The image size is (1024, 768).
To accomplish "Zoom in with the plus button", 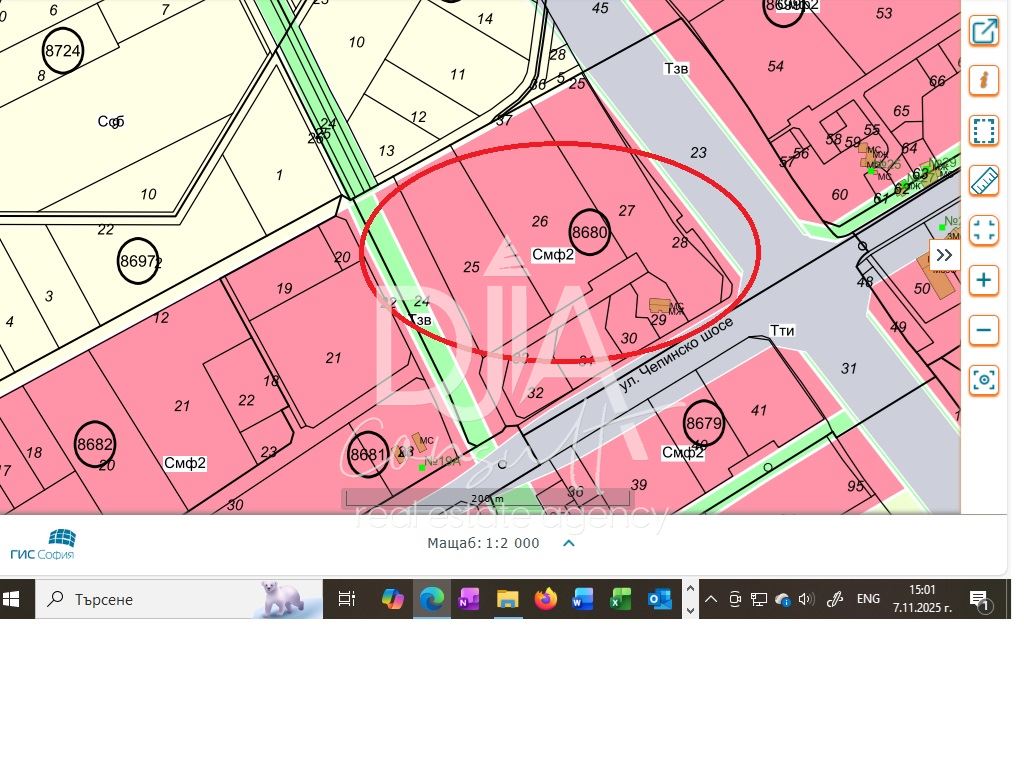I will [x=984, y=280].
